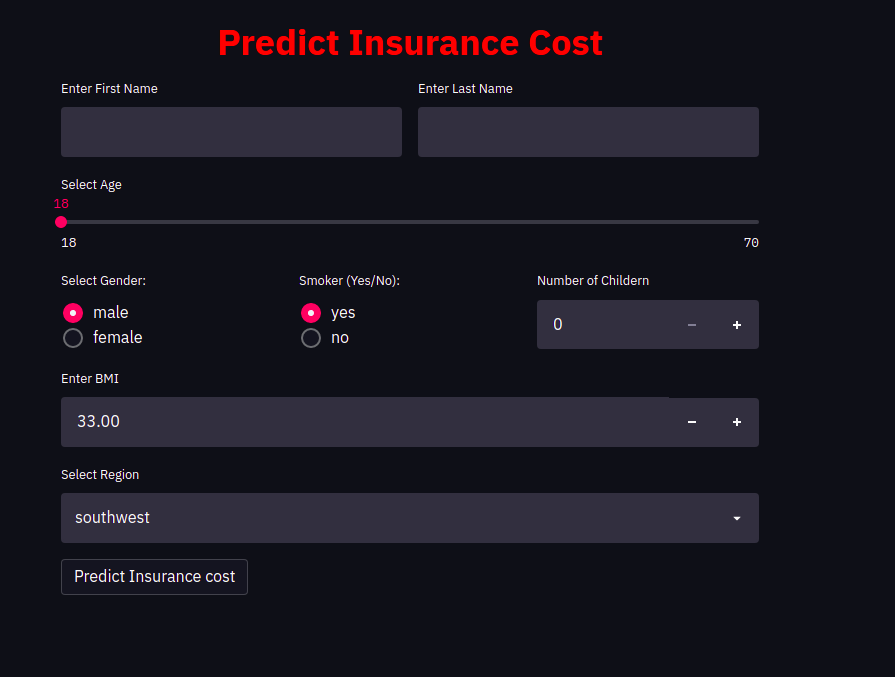The image size is (895, 677).
Task: Open the Select Region combo box
Action: tap(410, 518)
